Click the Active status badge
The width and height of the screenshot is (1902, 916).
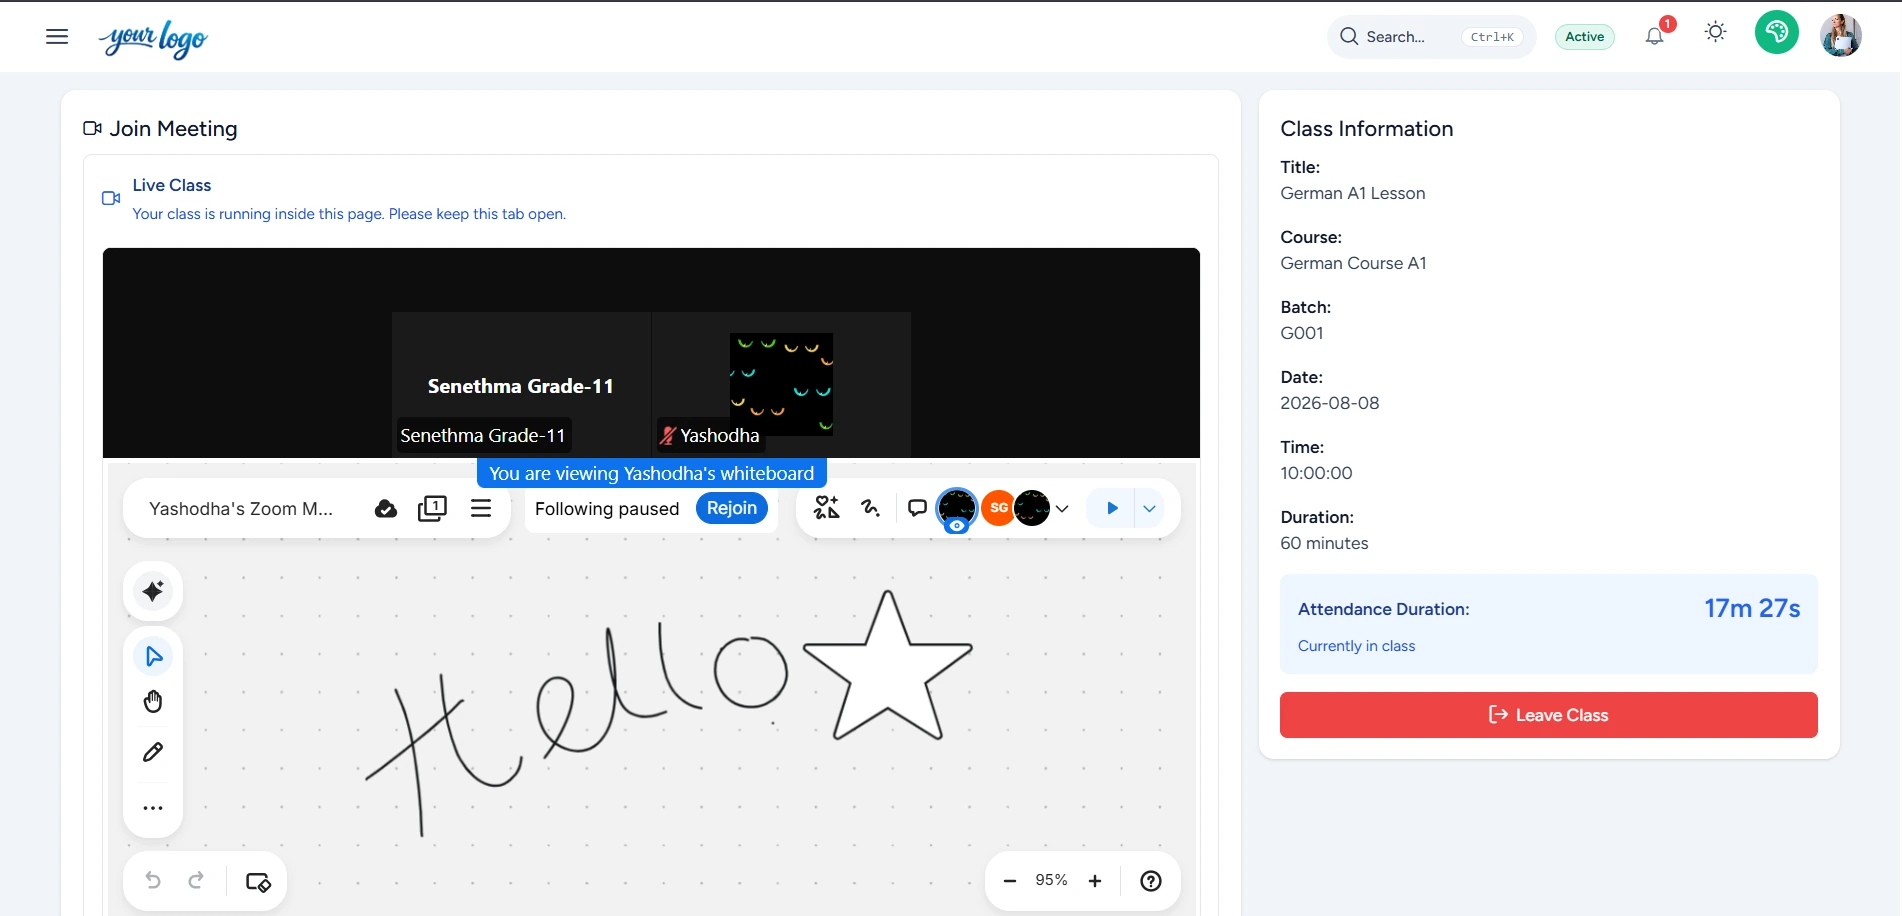[1585, 37]
